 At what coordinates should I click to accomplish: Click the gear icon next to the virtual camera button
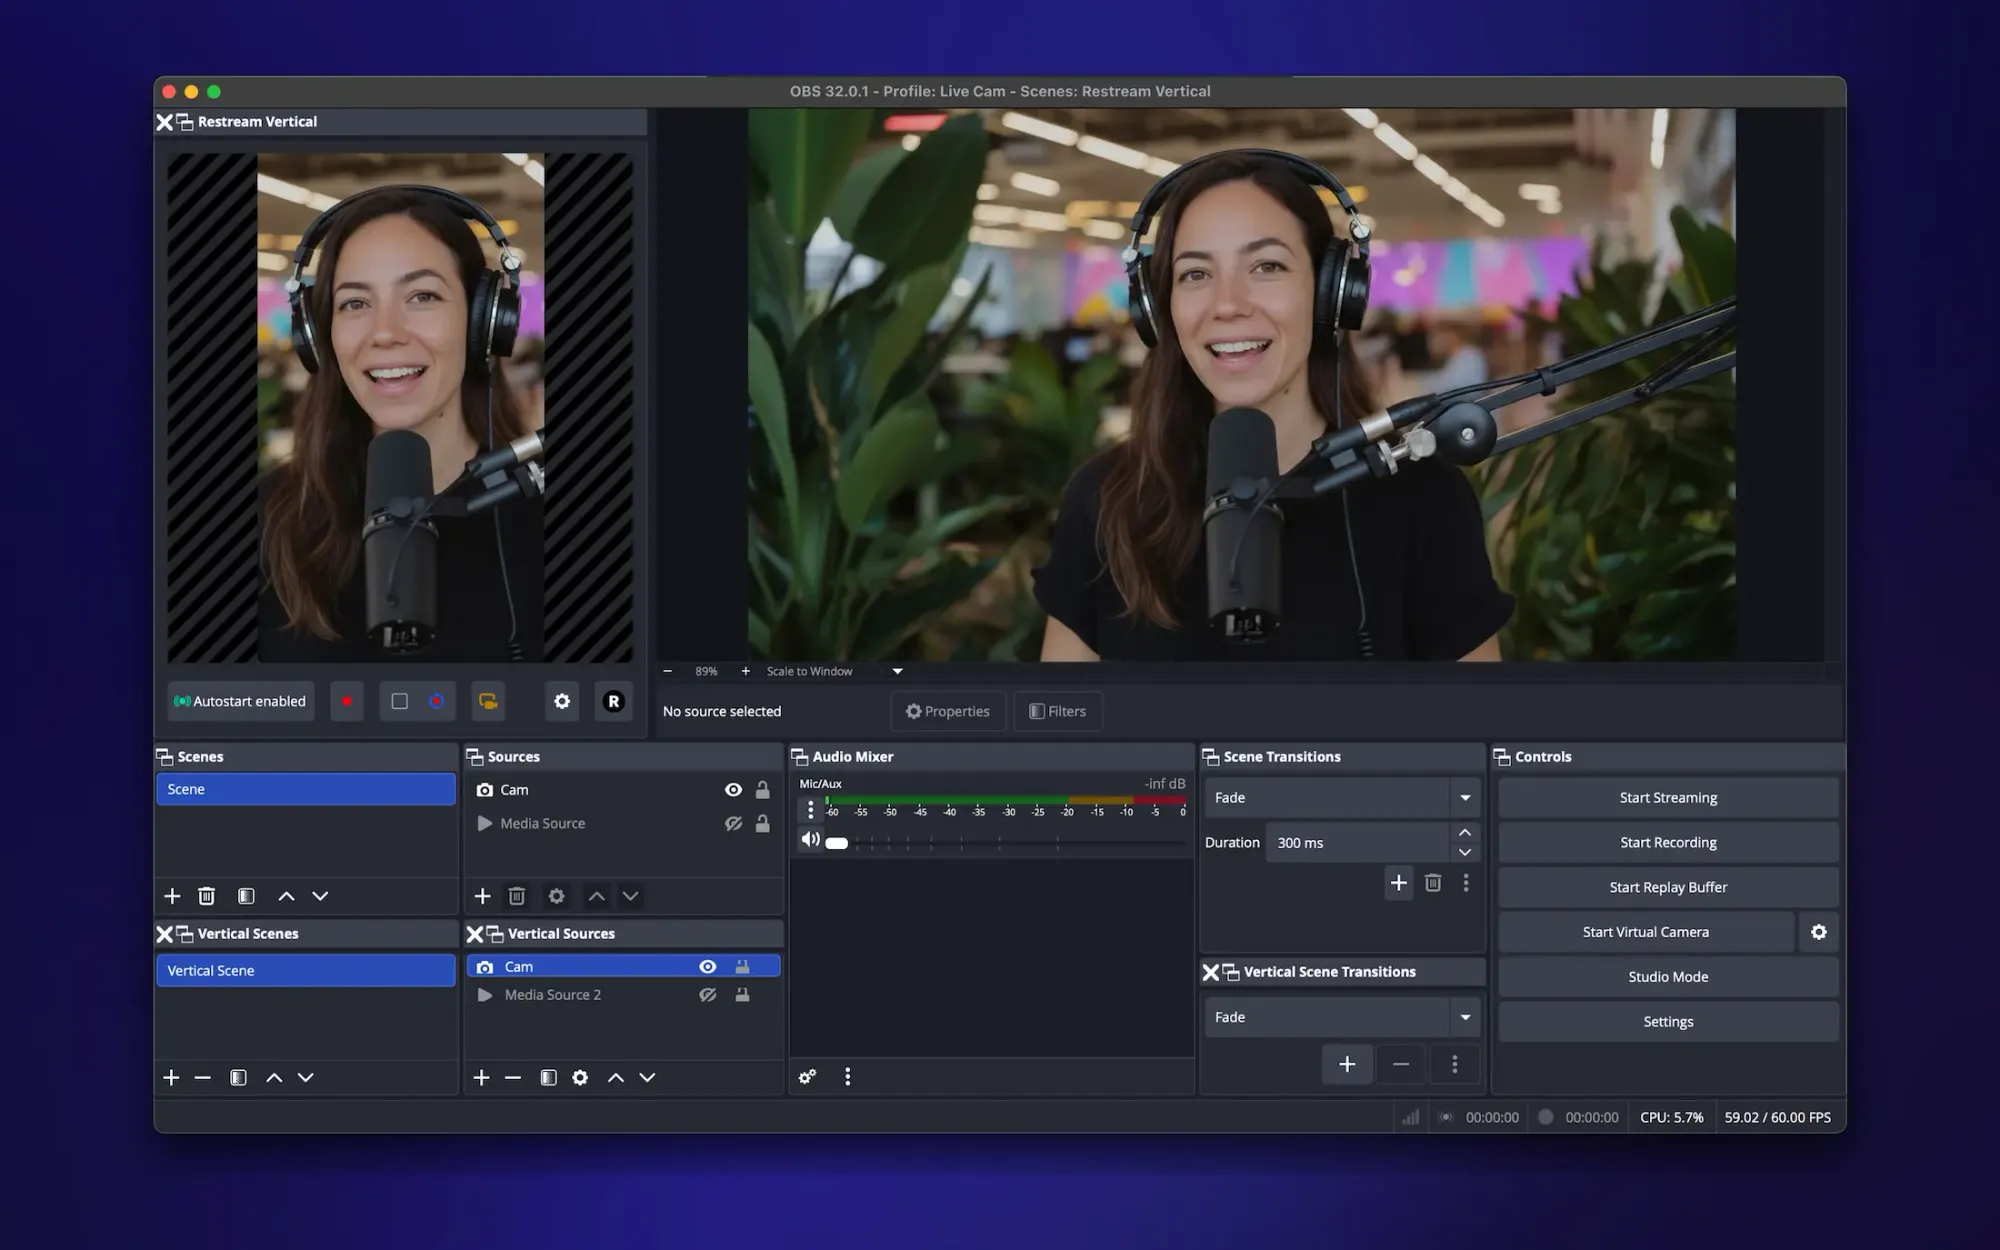1819,931
